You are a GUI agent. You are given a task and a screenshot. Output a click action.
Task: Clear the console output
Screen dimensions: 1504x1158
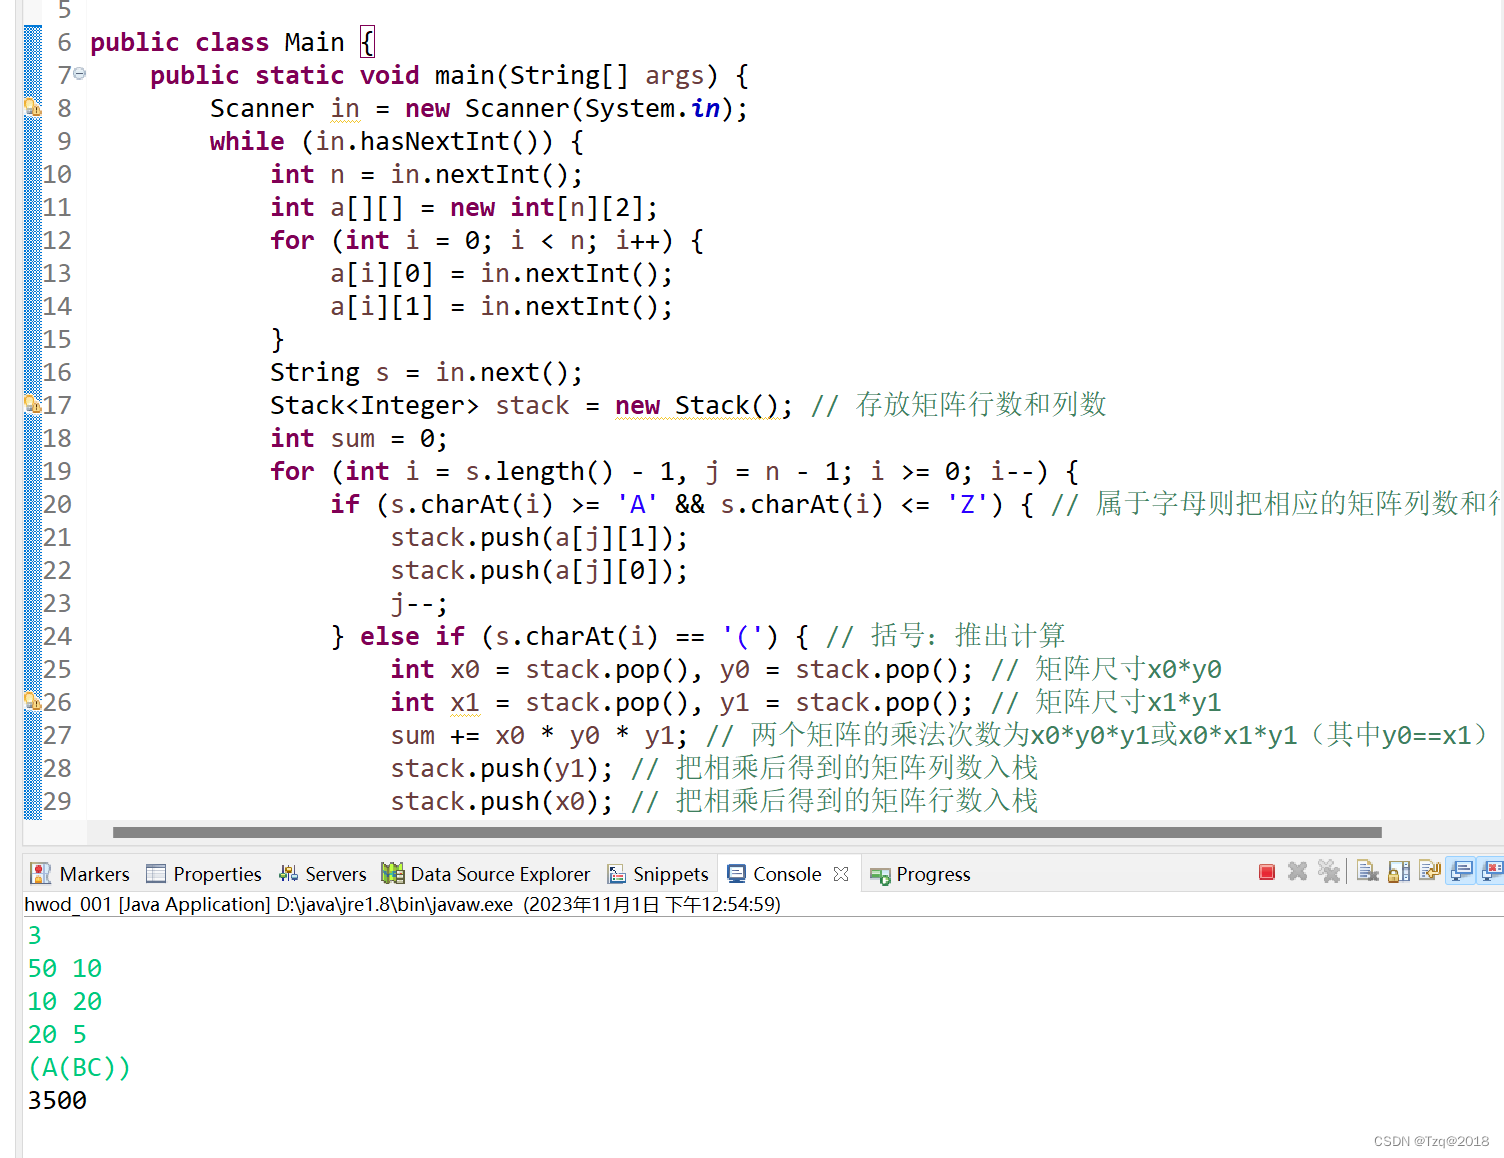(x=1367, y=872)
